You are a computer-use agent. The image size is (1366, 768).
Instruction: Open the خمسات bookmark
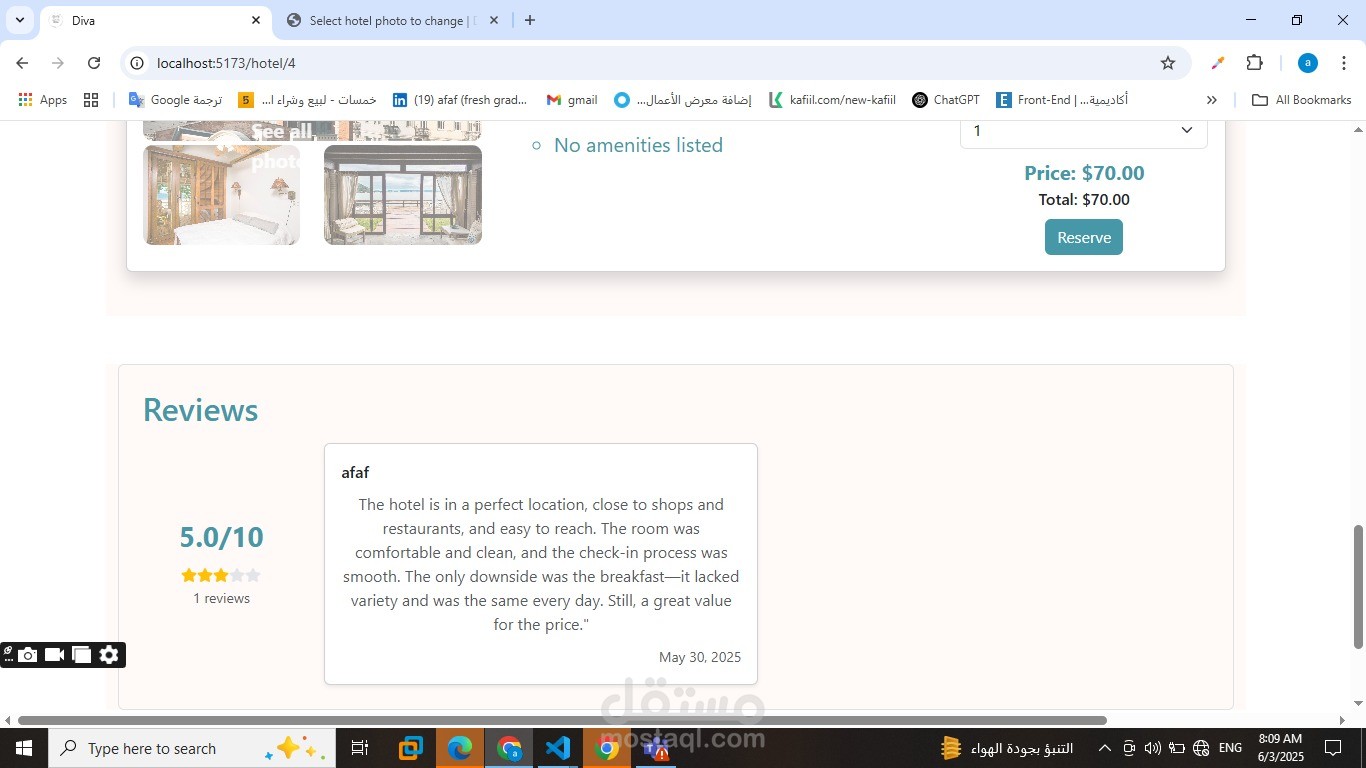[308, 100]
